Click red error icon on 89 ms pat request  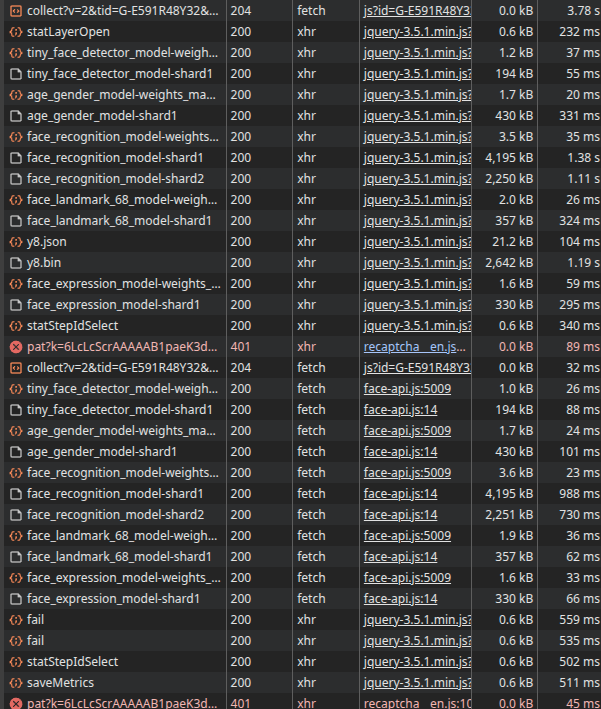click(15, 347)
